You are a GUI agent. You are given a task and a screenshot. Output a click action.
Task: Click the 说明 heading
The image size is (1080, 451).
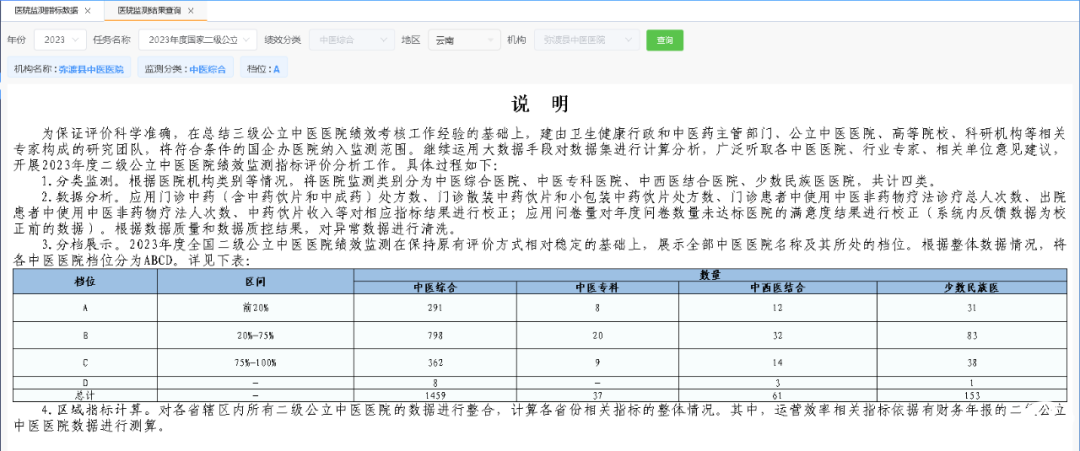540,104
